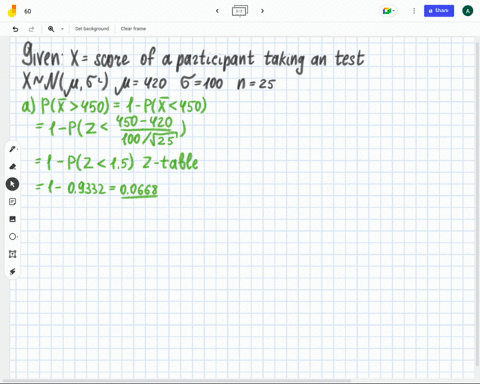480x384 pixels.
Task: Expand the zoom options dropdown arrow
Action: click(x=62, y=29)
